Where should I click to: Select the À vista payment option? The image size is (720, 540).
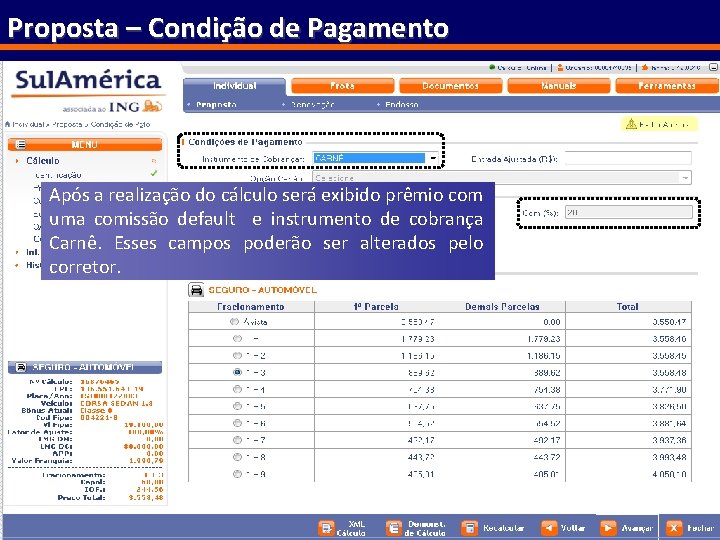pos(234,322)
